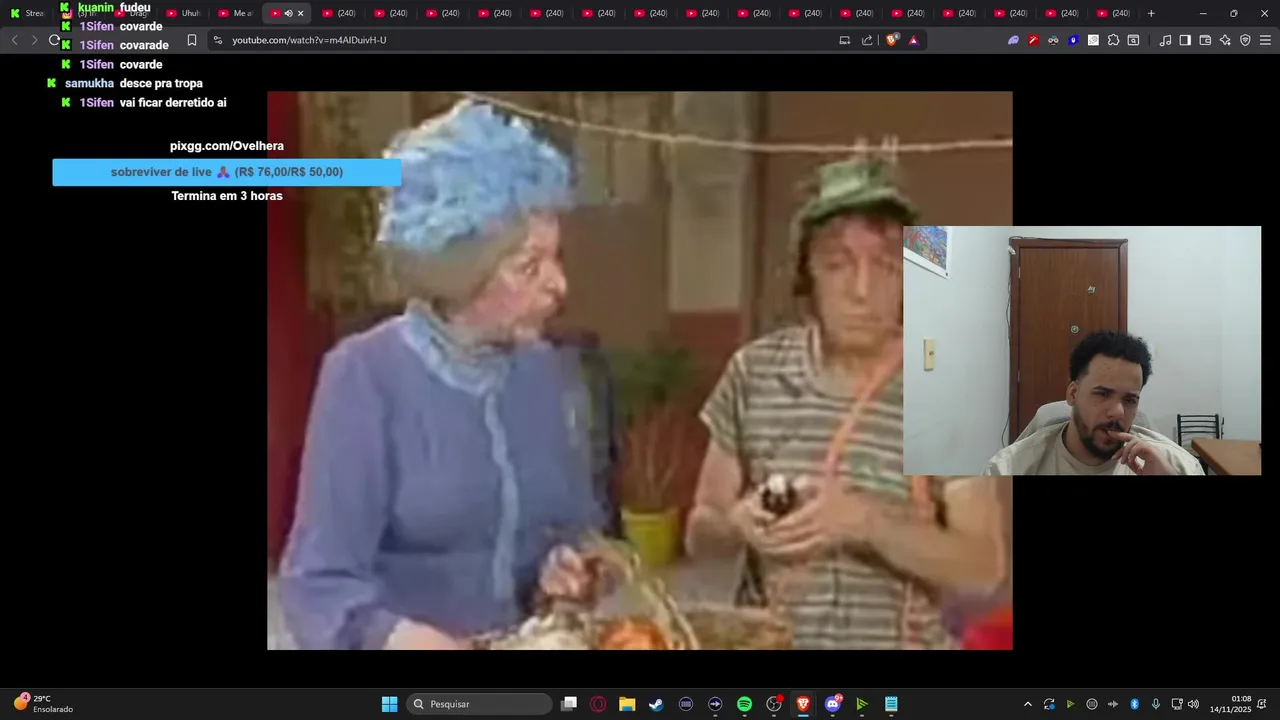The height and width of the screenshot is (720, 1280).
Task: Open the Extensions puzzle-piece icon
Action: click(1113, 40)
